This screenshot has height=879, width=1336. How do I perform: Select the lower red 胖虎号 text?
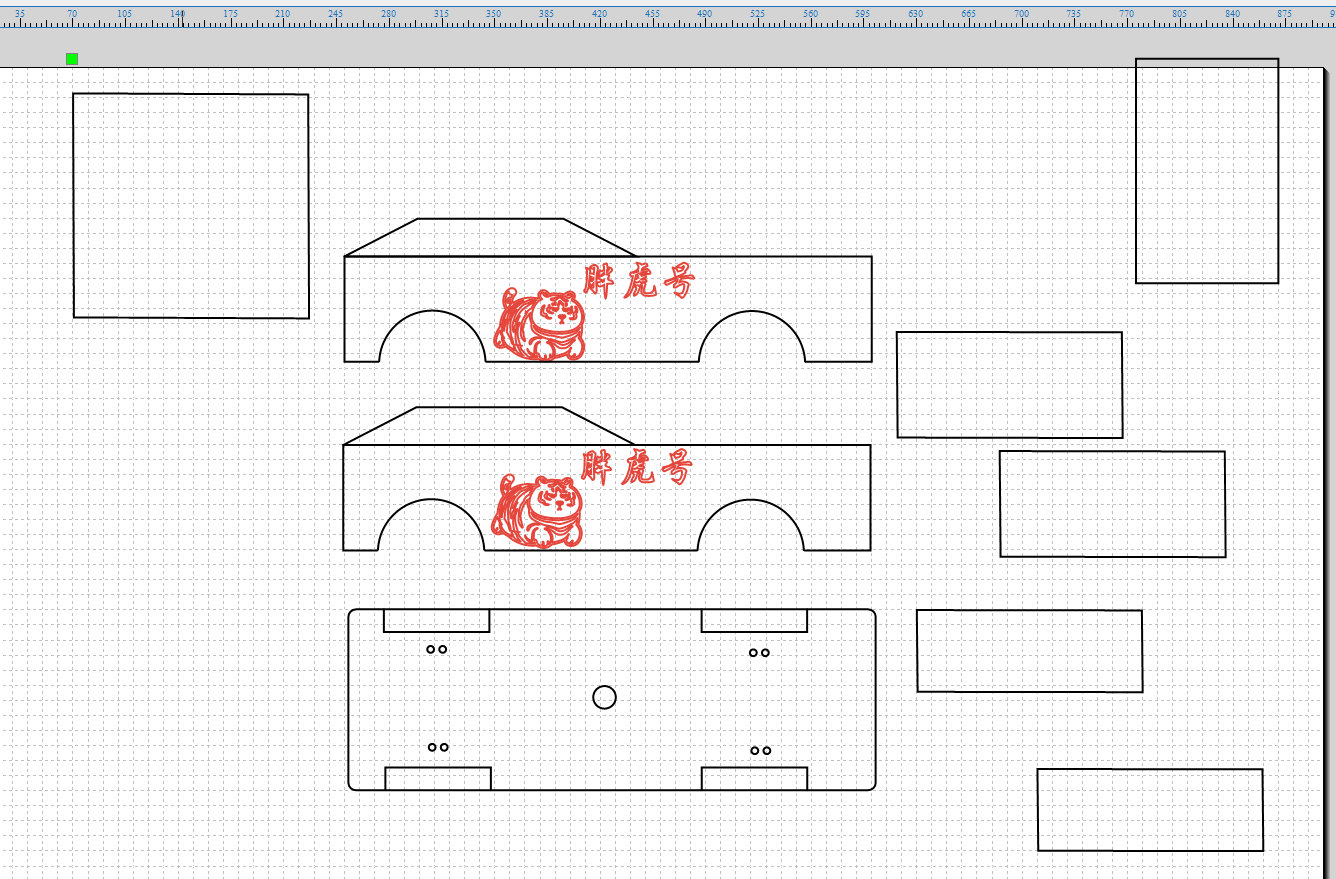pyautogui.click(x=636, y=467)
